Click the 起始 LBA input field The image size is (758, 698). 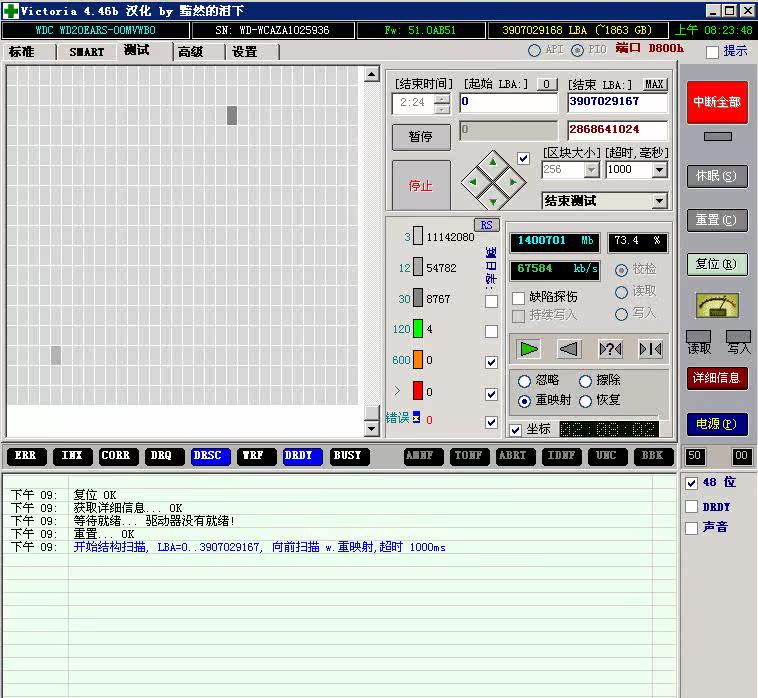coord(508,102)
